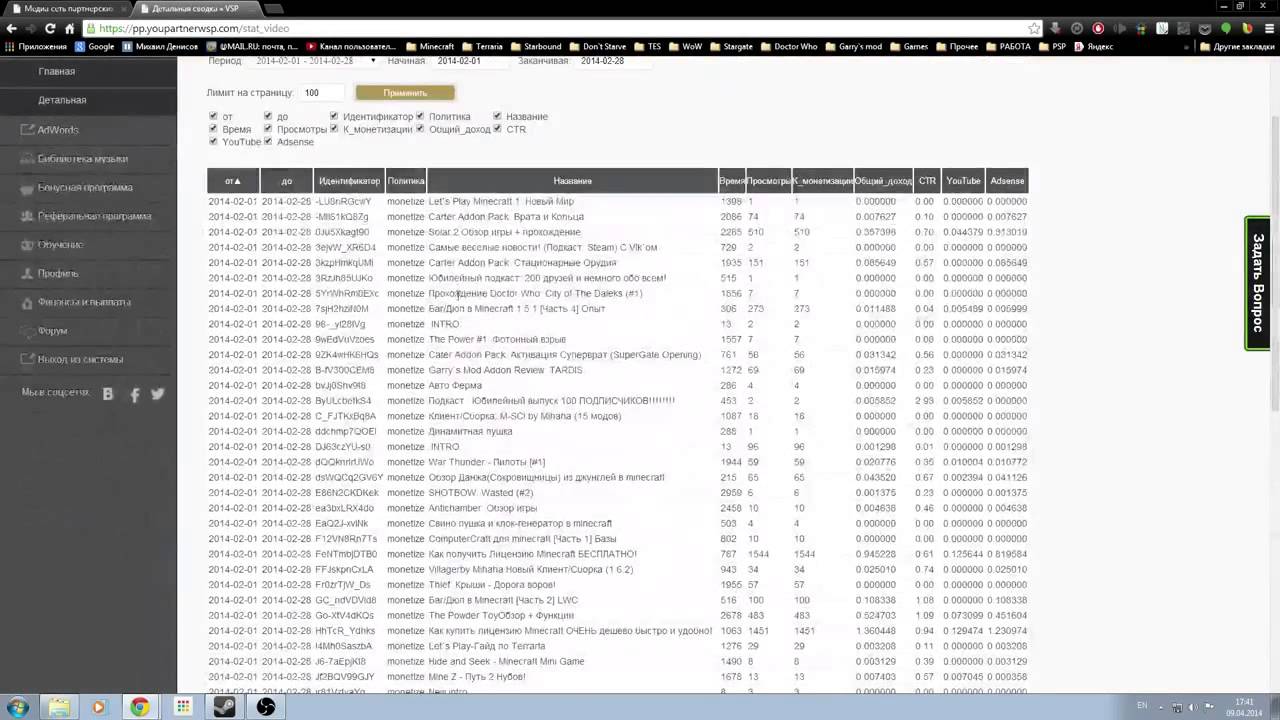
Task: Open finance and payouts icon in sidebar
Action: point(28,302)
